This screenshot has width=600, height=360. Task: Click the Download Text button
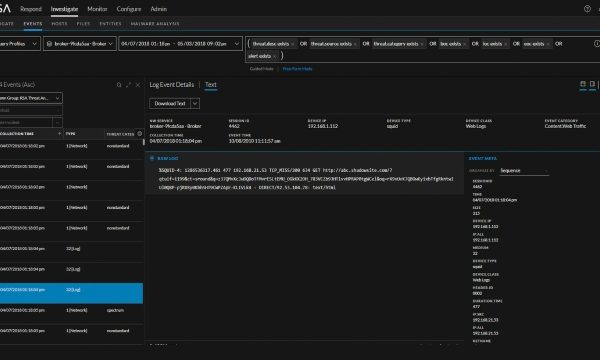point(170,103)
